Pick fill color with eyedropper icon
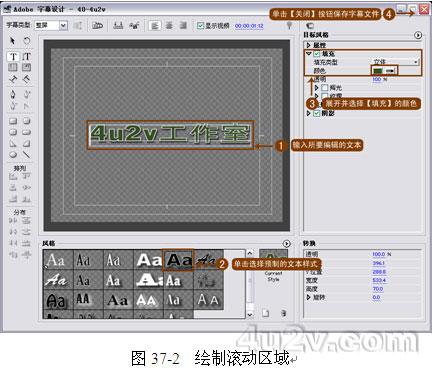Viewport: 432px width, 371px height. tap(390, 71)
